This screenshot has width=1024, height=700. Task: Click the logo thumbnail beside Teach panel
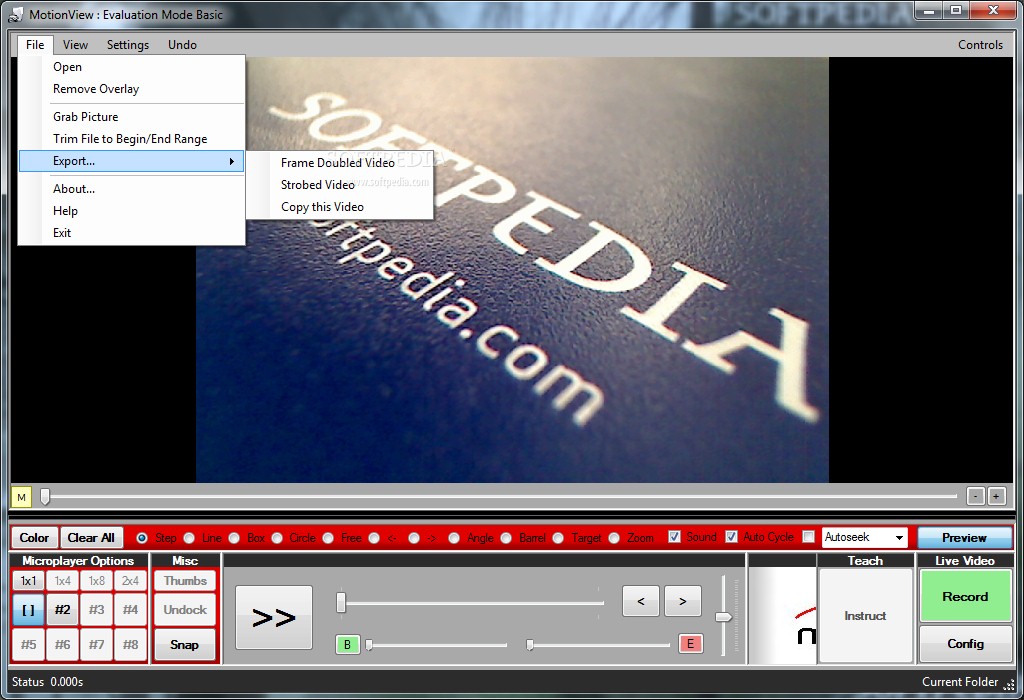[x=783, y=616]
